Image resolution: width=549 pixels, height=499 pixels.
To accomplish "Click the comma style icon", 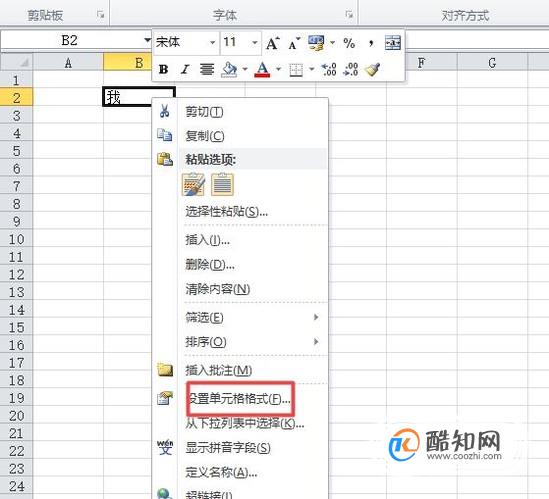I will tap(371, 43).
